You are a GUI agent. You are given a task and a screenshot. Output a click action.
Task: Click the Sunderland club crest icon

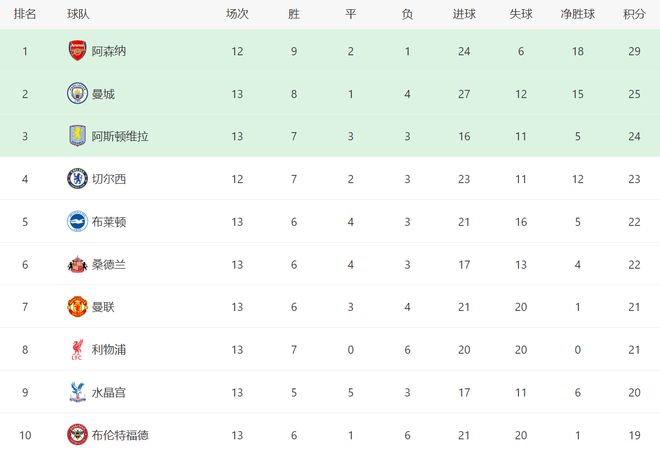77,264
